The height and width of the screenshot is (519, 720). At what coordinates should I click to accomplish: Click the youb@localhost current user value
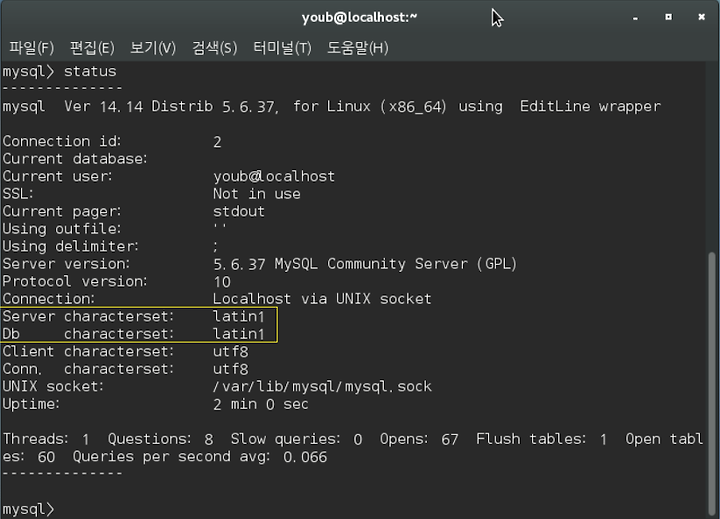point(274,176)
